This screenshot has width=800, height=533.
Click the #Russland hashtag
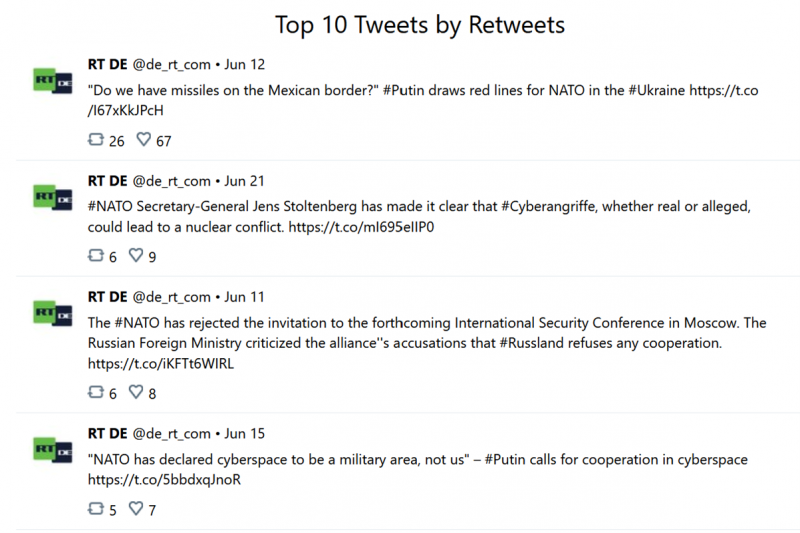click(x=531, y=343)
